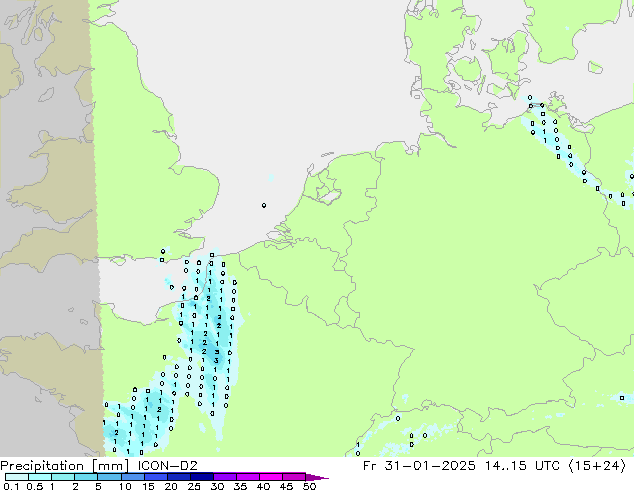Click the lone precipitation marker in North Sea
Image resolution: width=634 pixels, height=490 pixels.
point(264,205)
